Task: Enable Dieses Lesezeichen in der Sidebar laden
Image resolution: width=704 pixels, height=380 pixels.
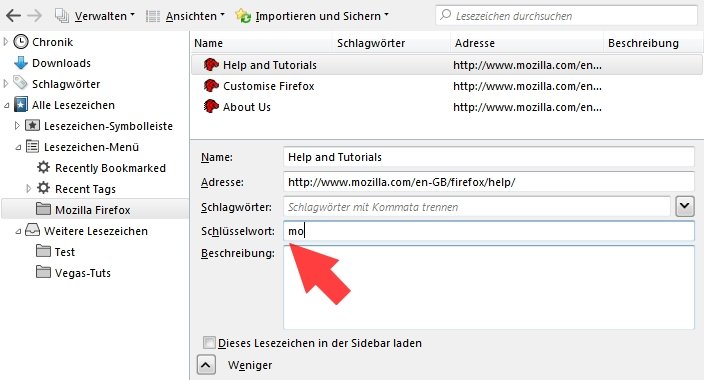Action: [209, 343]
